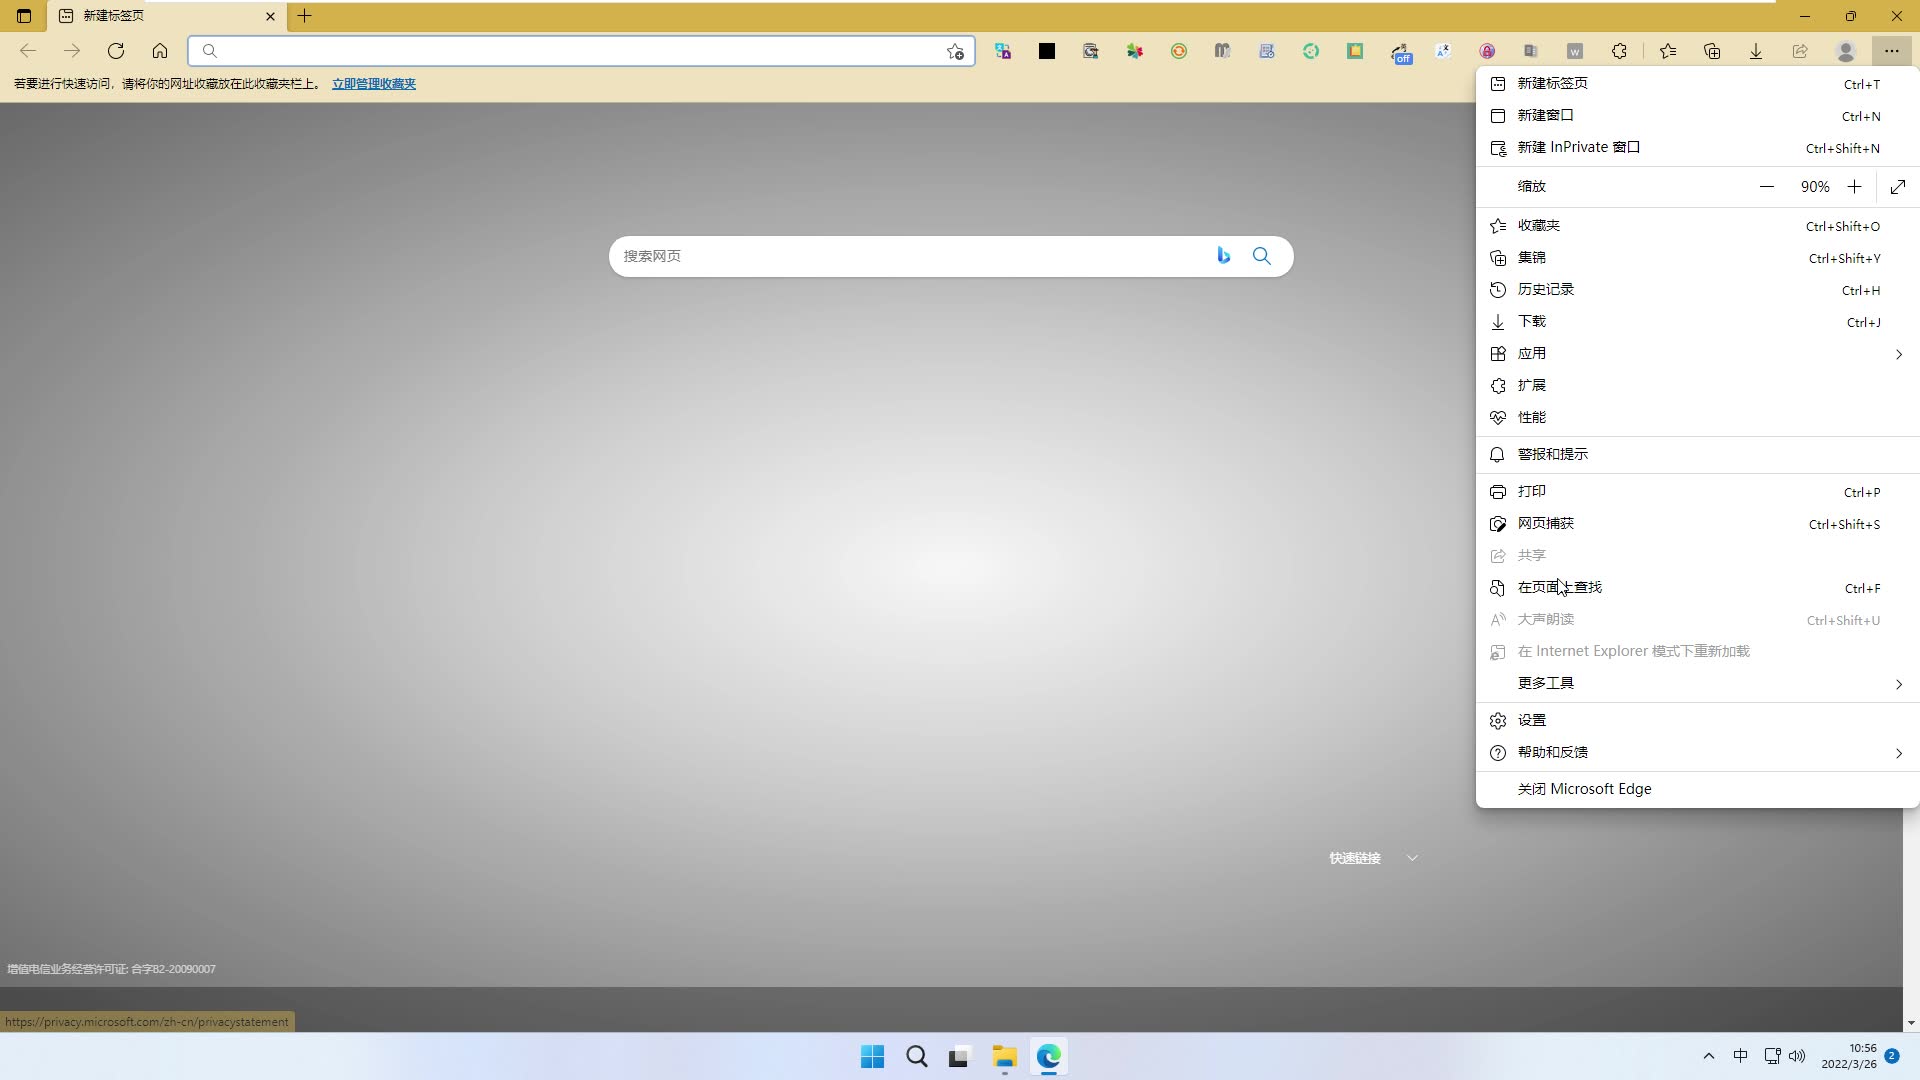Open 扩展 (Extensions) settings

tap(1534, 385)
